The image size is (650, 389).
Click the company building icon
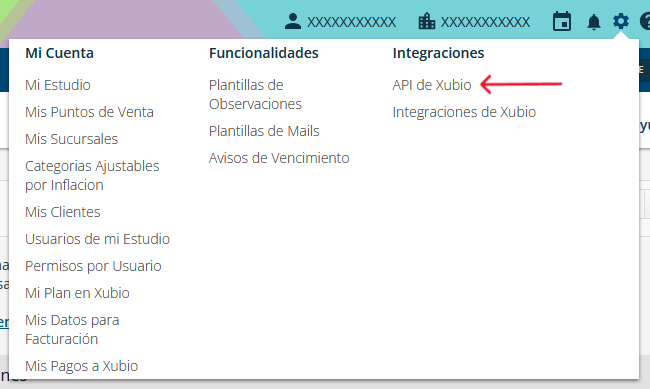(x=427, y=21)
